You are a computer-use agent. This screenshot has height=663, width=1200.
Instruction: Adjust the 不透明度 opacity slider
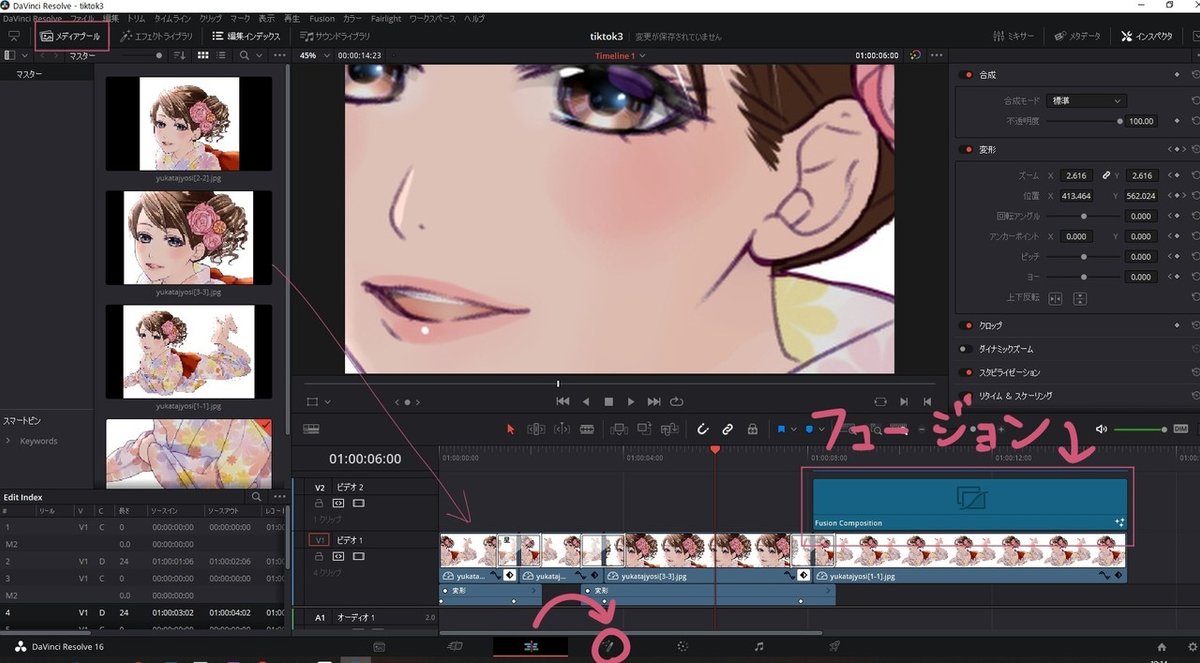[1083, 121]
